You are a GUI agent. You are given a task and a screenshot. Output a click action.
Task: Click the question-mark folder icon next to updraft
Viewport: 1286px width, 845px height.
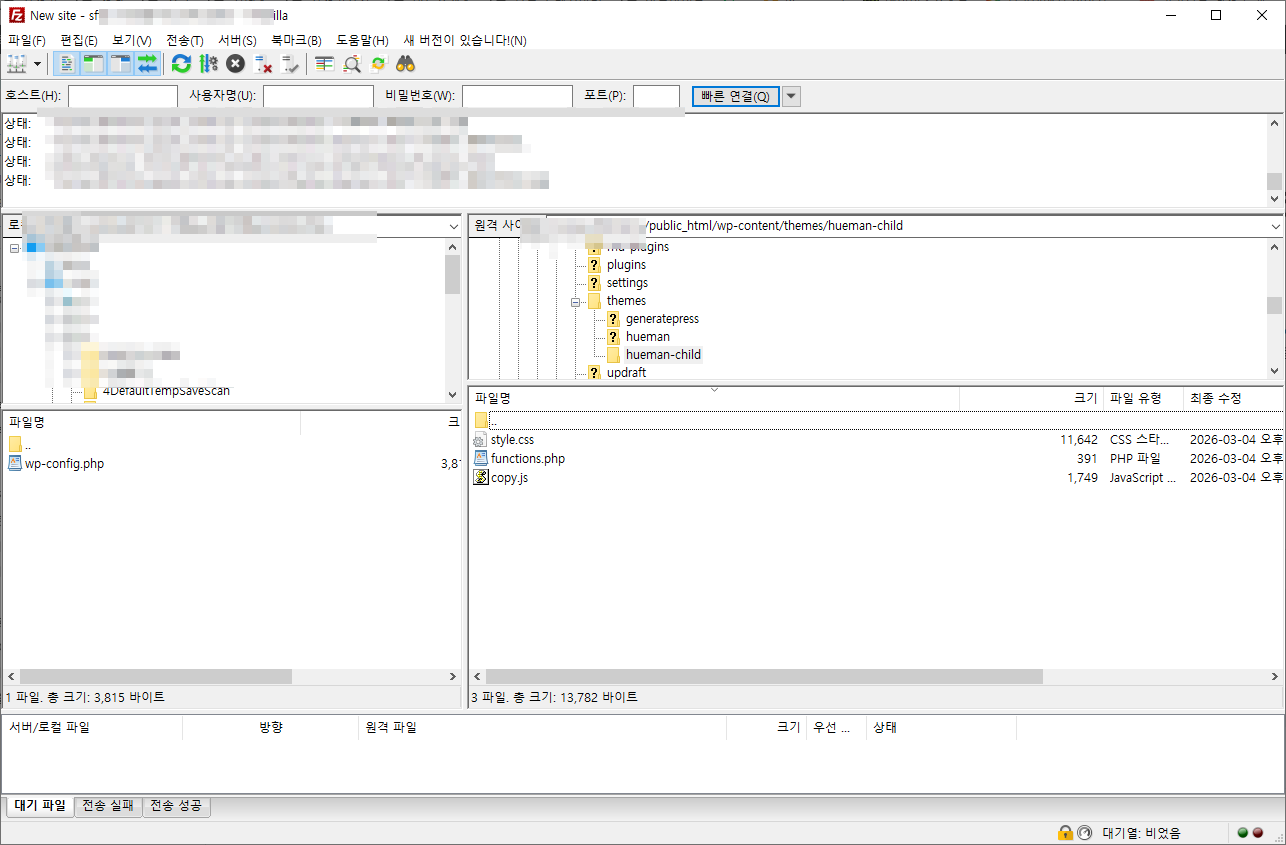(594, 373)
